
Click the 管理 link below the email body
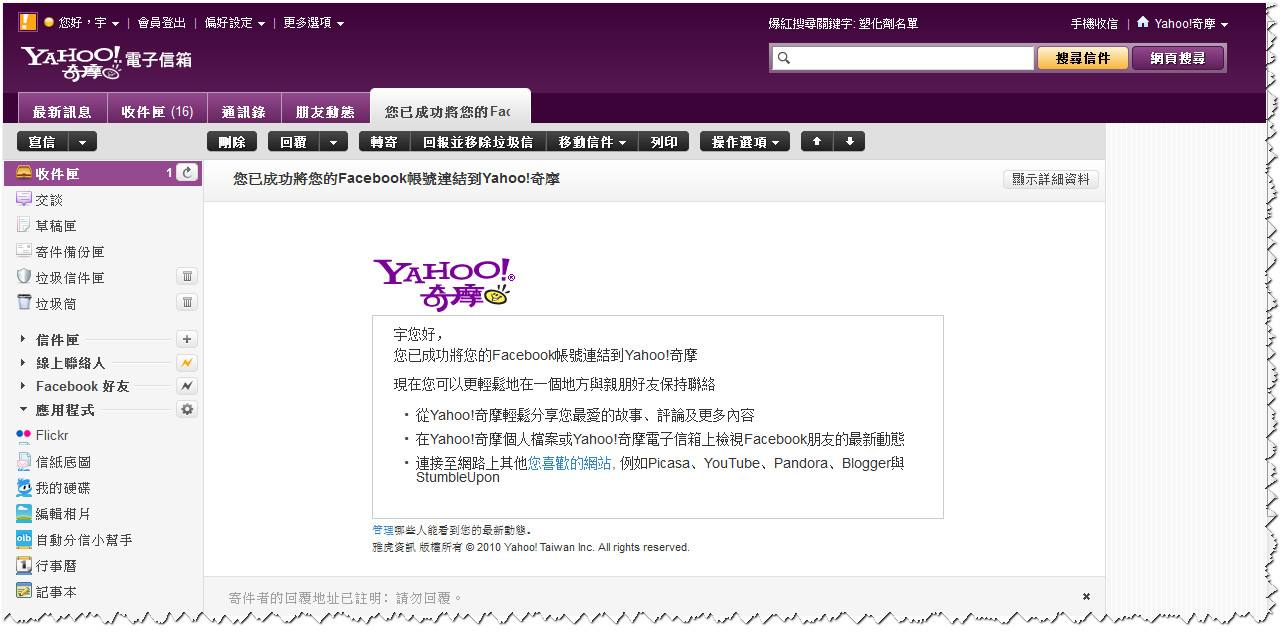coord(383,530)
